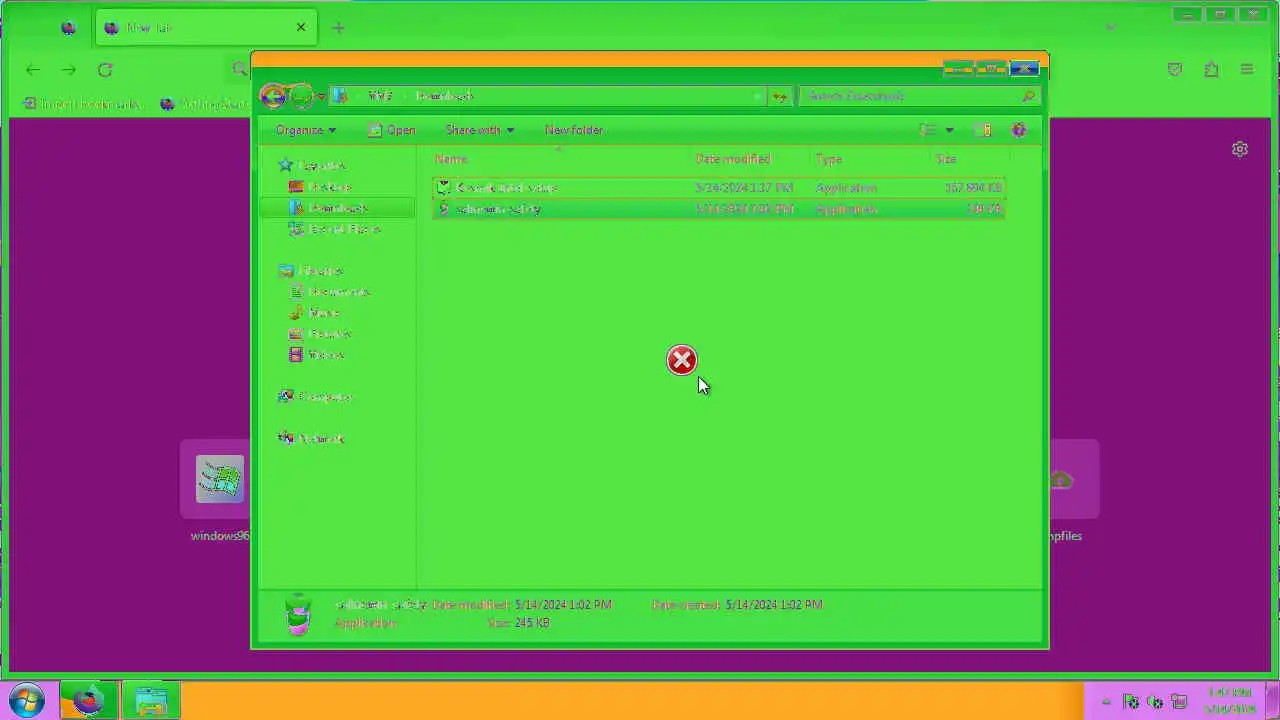The height and width of the screenshot is (720, 1280).
Task: Open new tab page settings gear
Action: 1240,149
